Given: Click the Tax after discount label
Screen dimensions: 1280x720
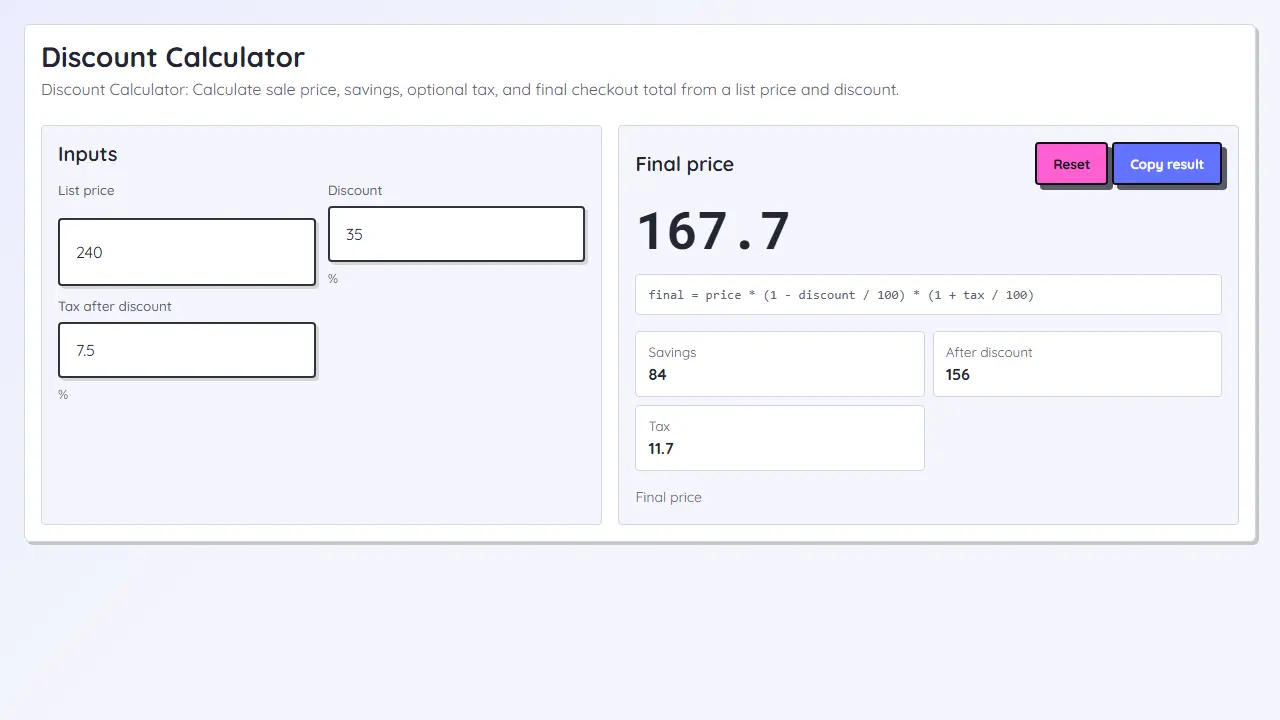Looking at the screenshot, I should tap(115, 306).
